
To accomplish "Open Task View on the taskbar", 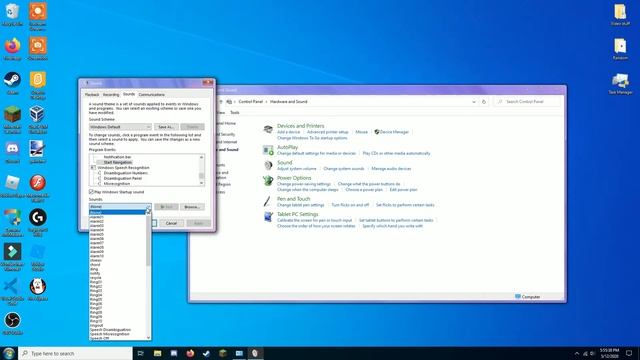I will pos(140,353).
